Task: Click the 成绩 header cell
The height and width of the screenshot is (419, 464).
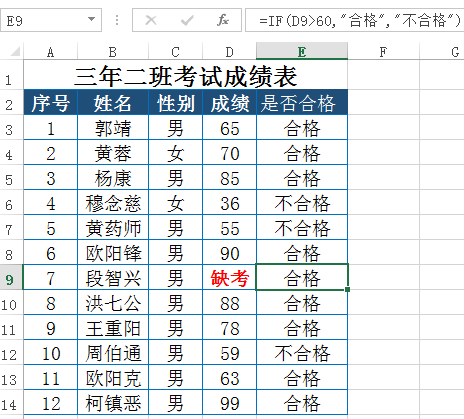Action: coord(229,102)
